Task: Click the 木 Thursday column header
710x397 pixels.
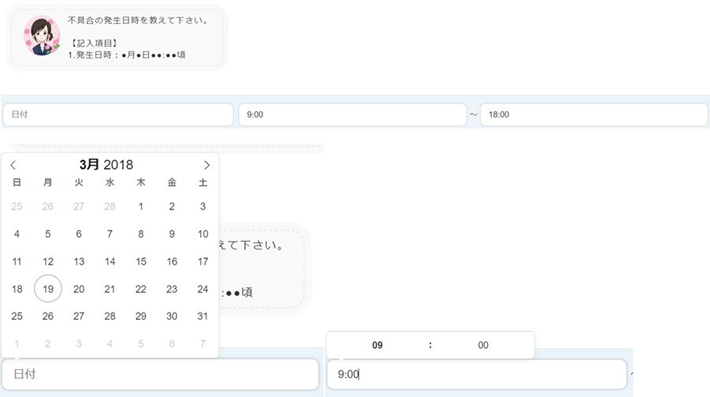Action: coord(141,182)
